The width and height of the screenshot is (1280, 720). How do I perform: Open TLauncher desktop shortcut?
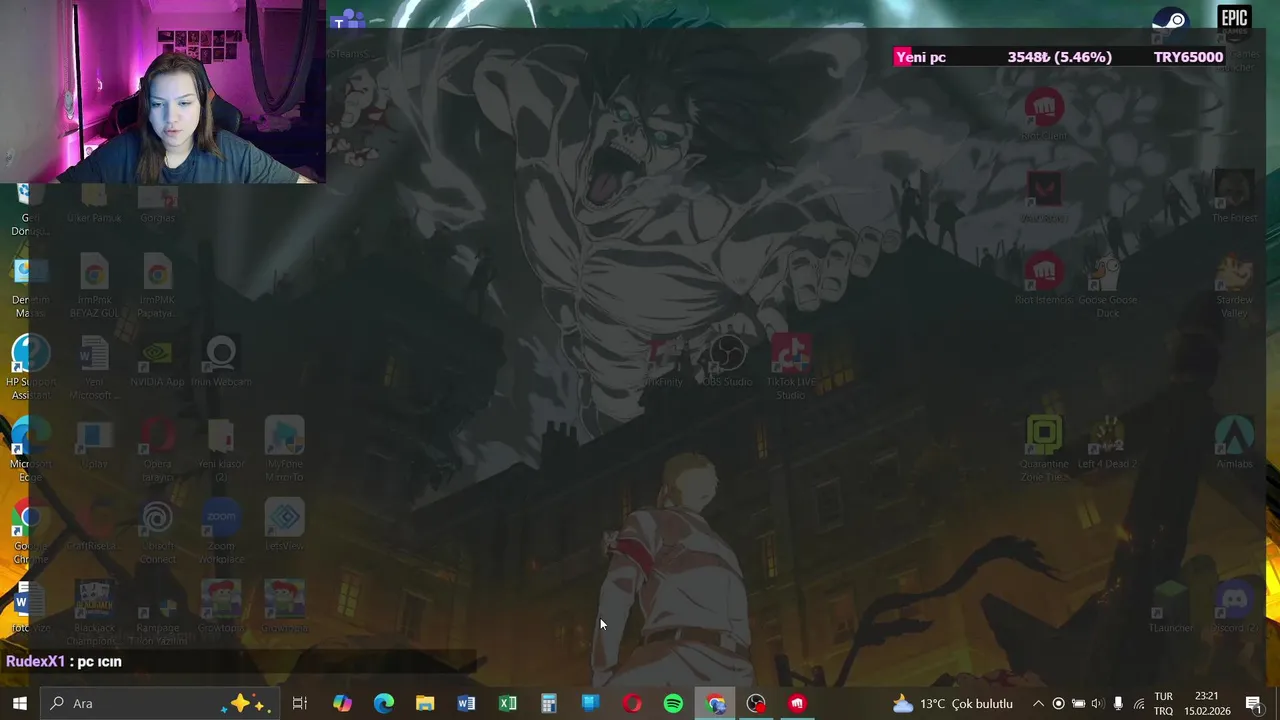coord(1171,609)
